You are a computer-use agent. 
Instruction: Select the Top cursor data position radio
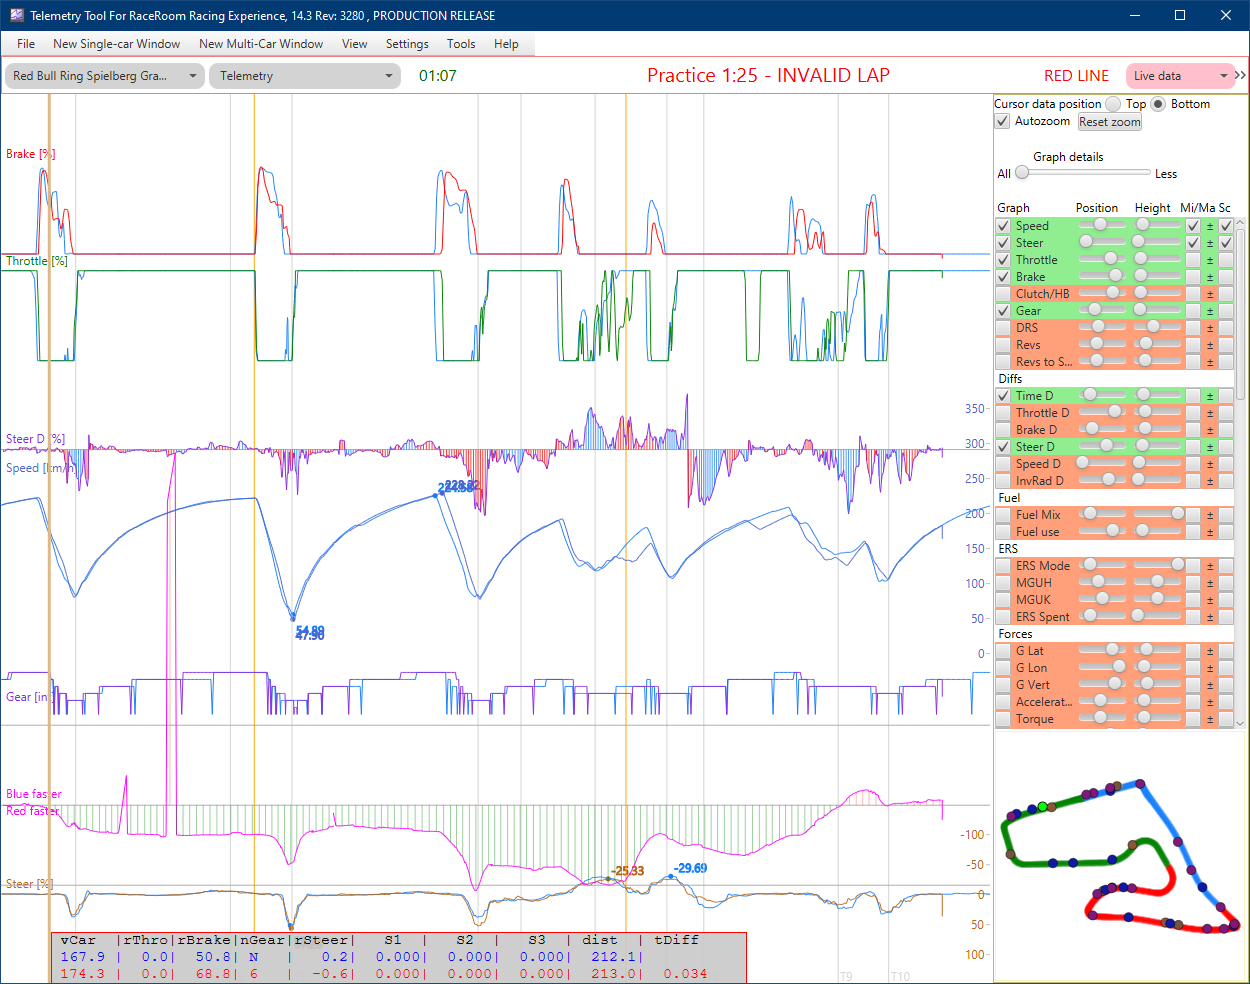[x=1113, y=104]
